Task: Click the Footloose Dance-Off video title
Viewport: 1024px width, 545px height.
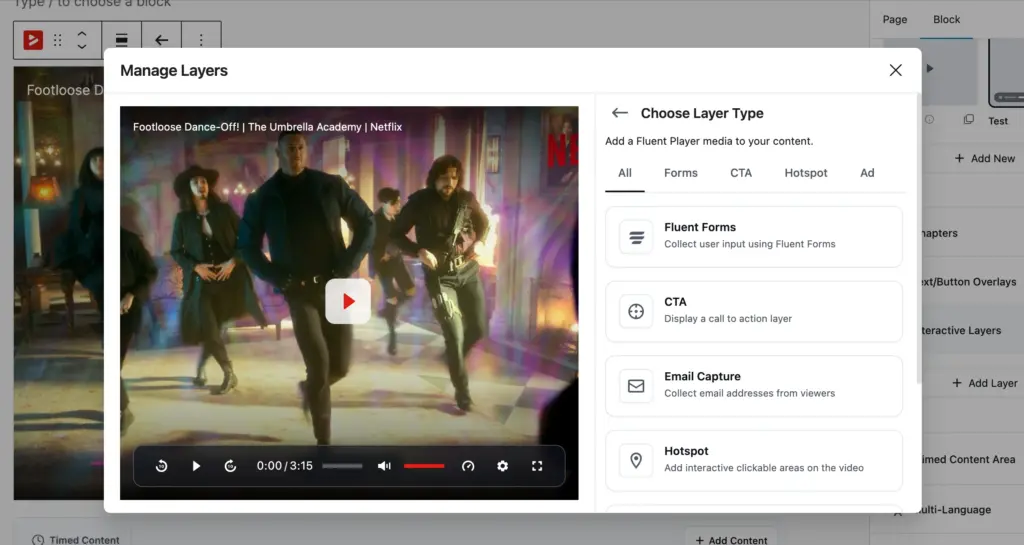Action: pos(267,127)
